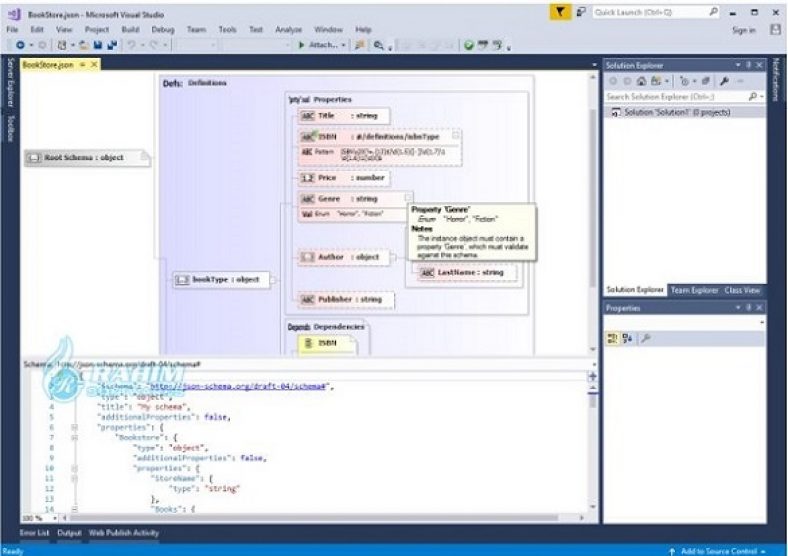This screenshot has height=556, width=788.
Task: Click Add to Source Control in status bar
Action: pos(719,551)
